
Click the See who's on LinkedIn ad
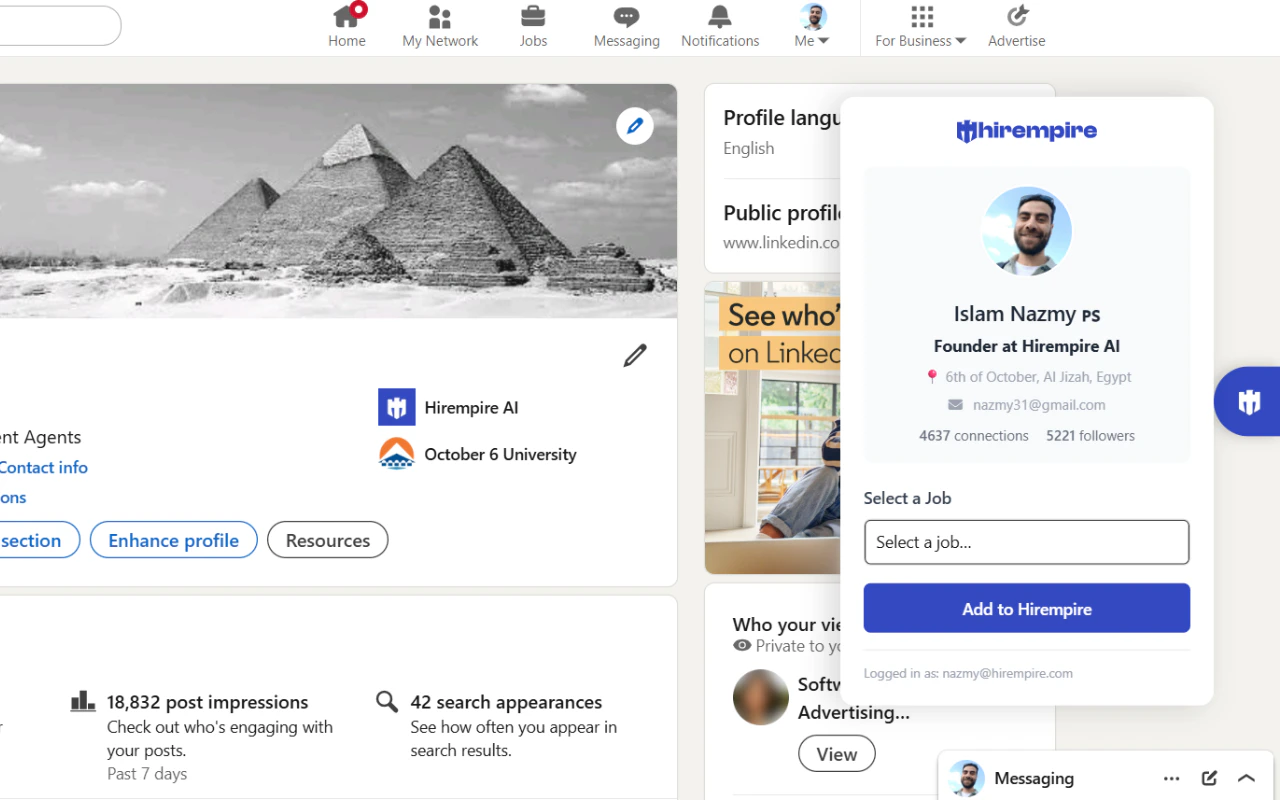pos(773,428)
